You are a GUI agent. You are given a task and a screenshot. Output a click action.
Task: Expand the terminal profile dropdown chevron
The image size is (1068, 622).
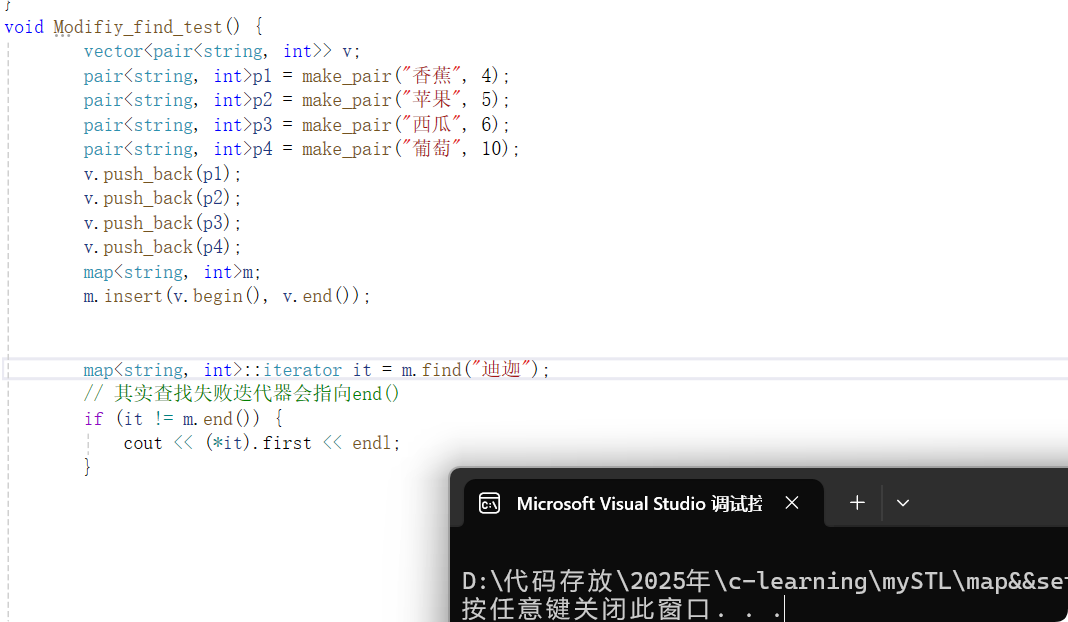(903, 503)
